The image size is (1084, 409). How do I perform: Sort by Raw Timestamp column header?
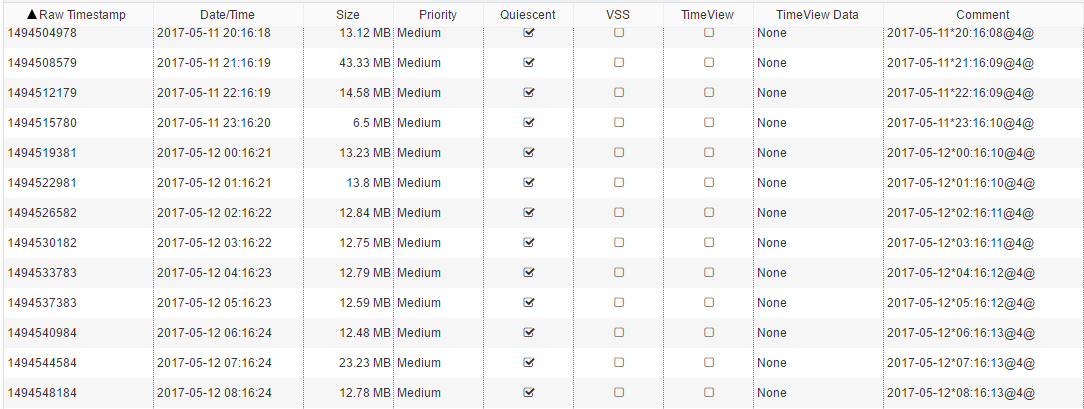point(76,15)
